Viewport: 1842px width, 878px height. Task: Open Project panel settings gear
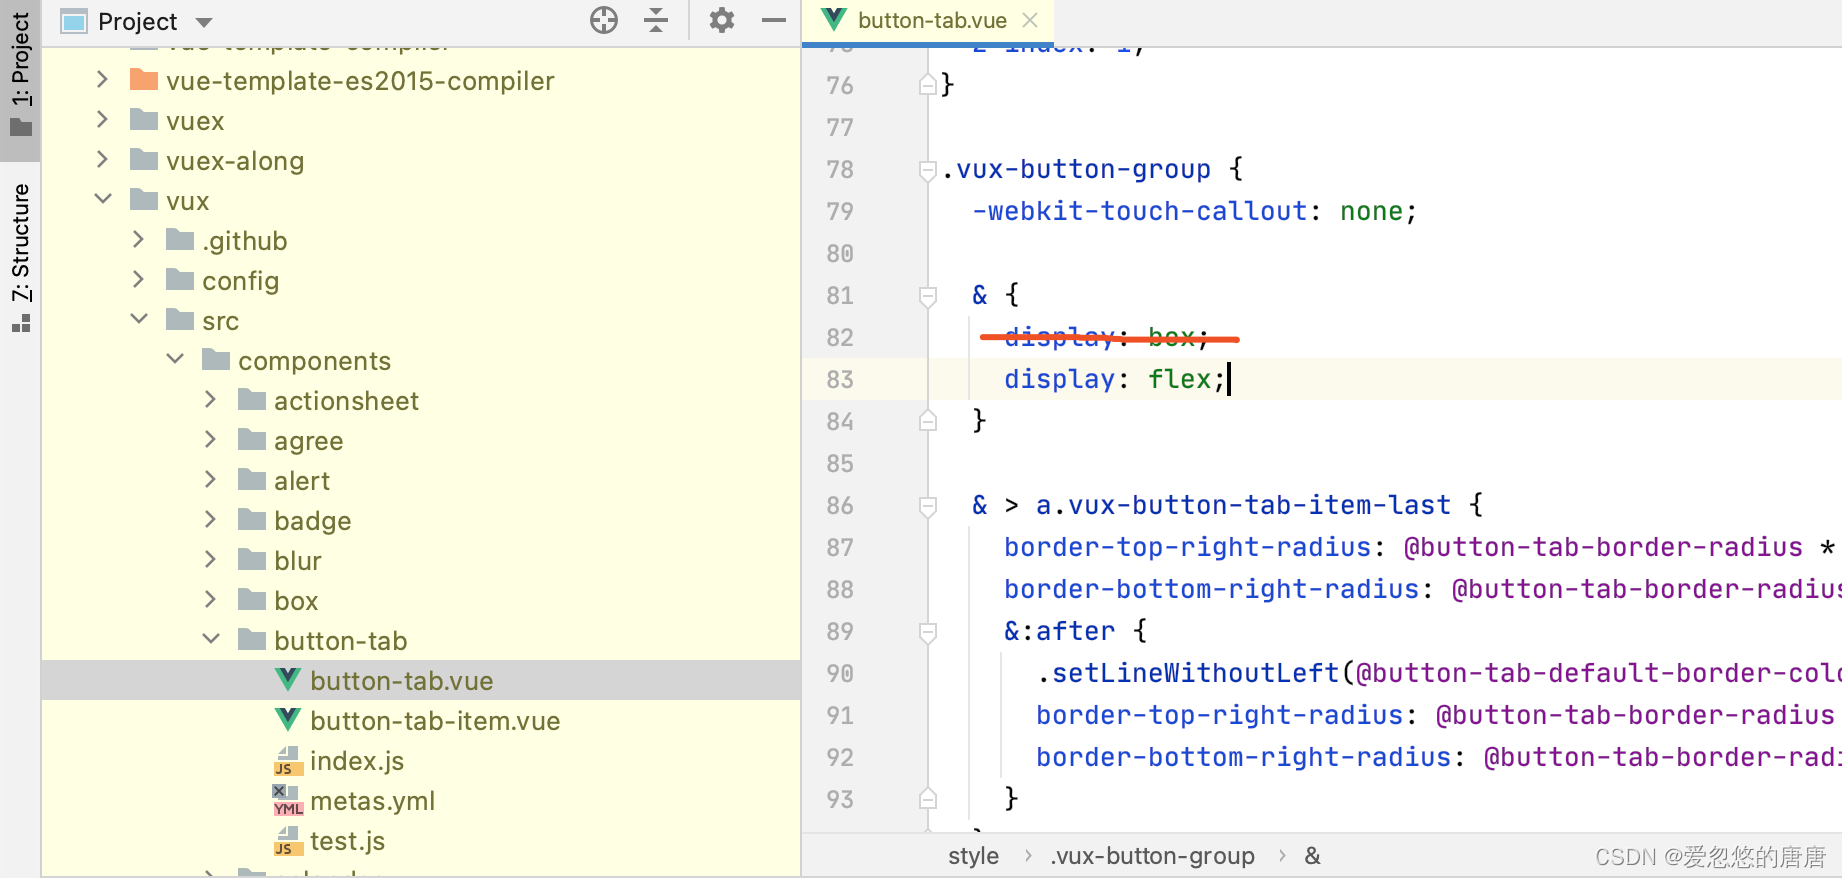coord(722,20)
